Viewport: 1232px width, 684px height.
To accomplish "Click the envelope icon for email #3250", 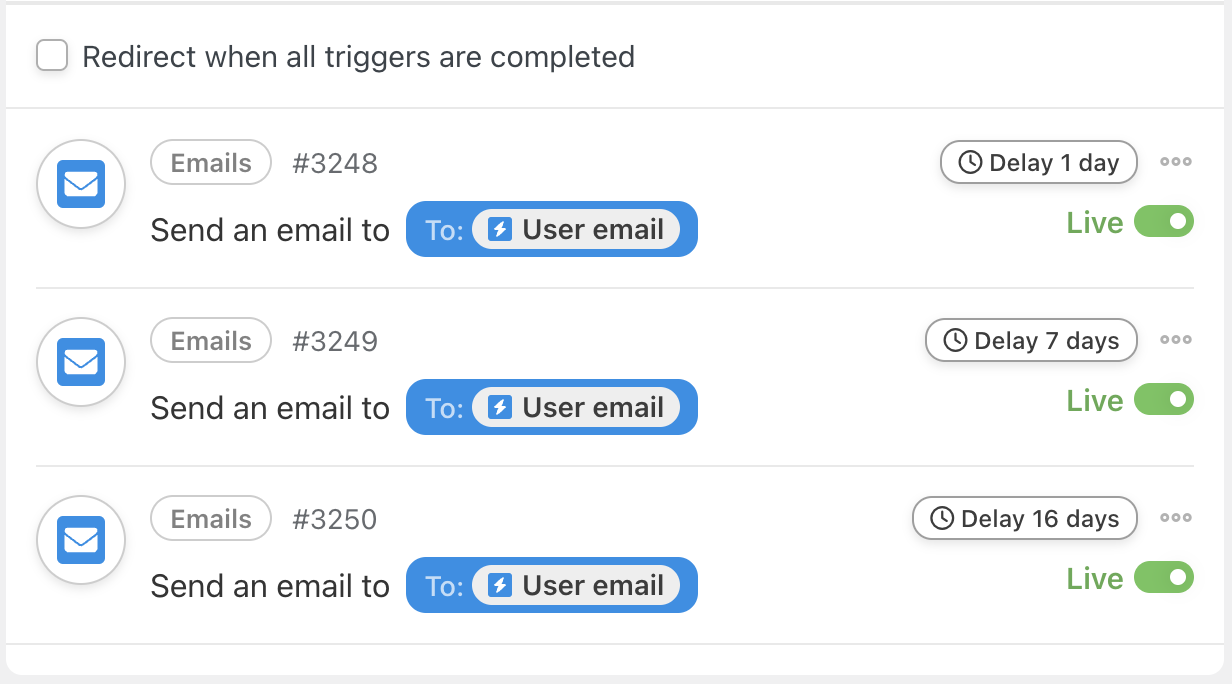I will coord(80,540).
